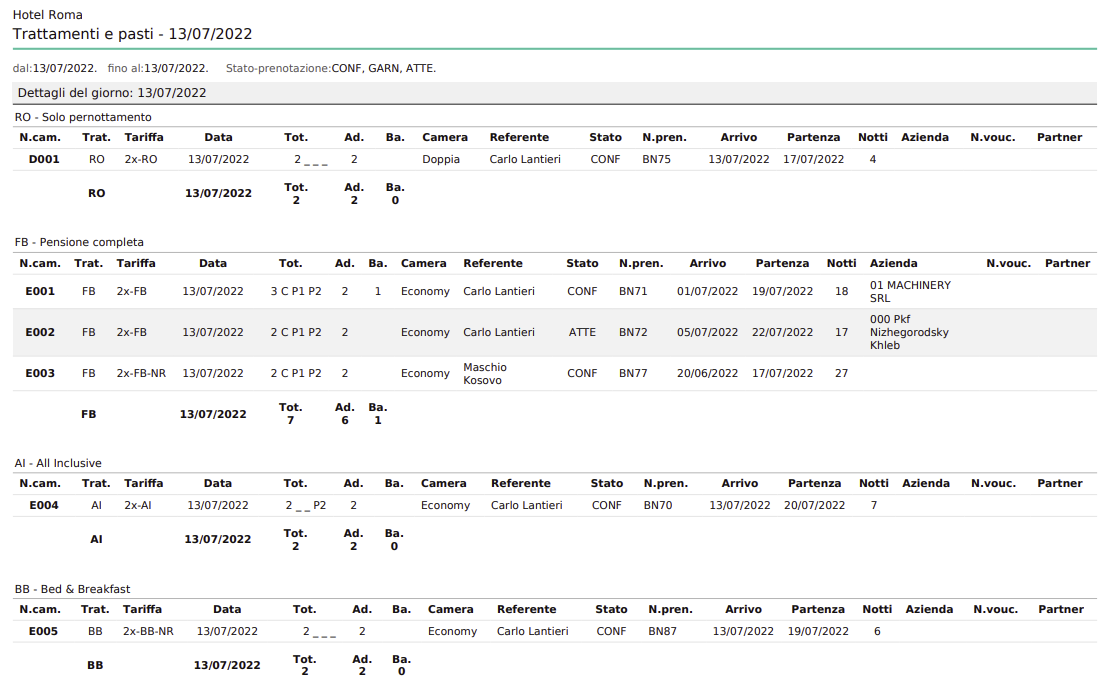
Task: Select room number E003
Action: 40,374
